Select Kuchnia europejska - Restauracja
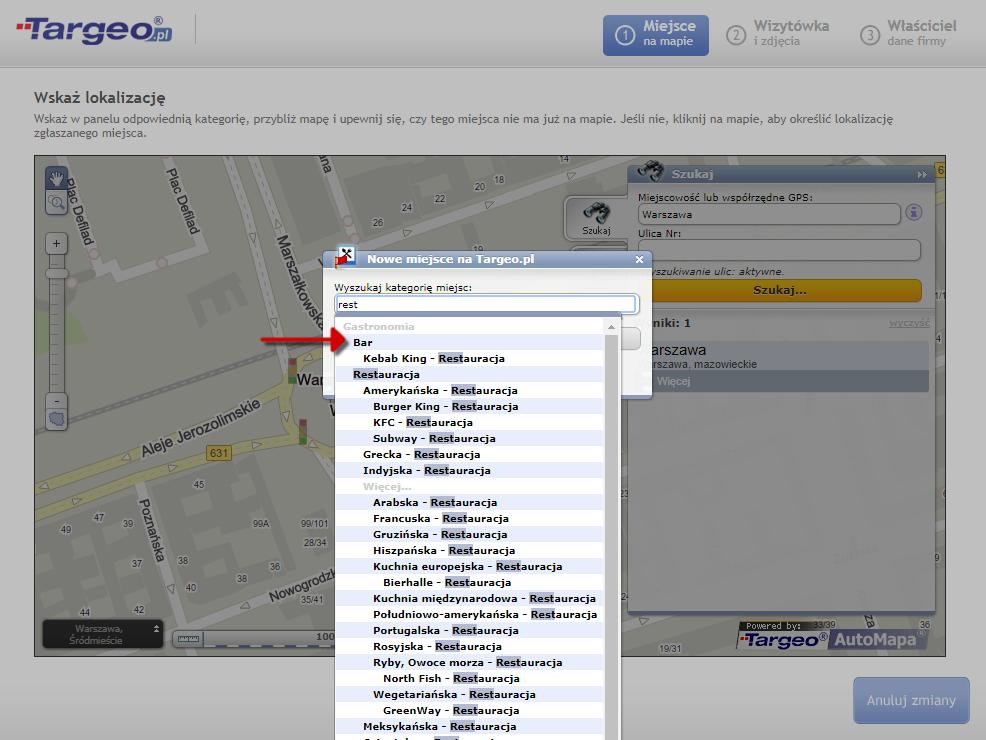 [469, 567]
